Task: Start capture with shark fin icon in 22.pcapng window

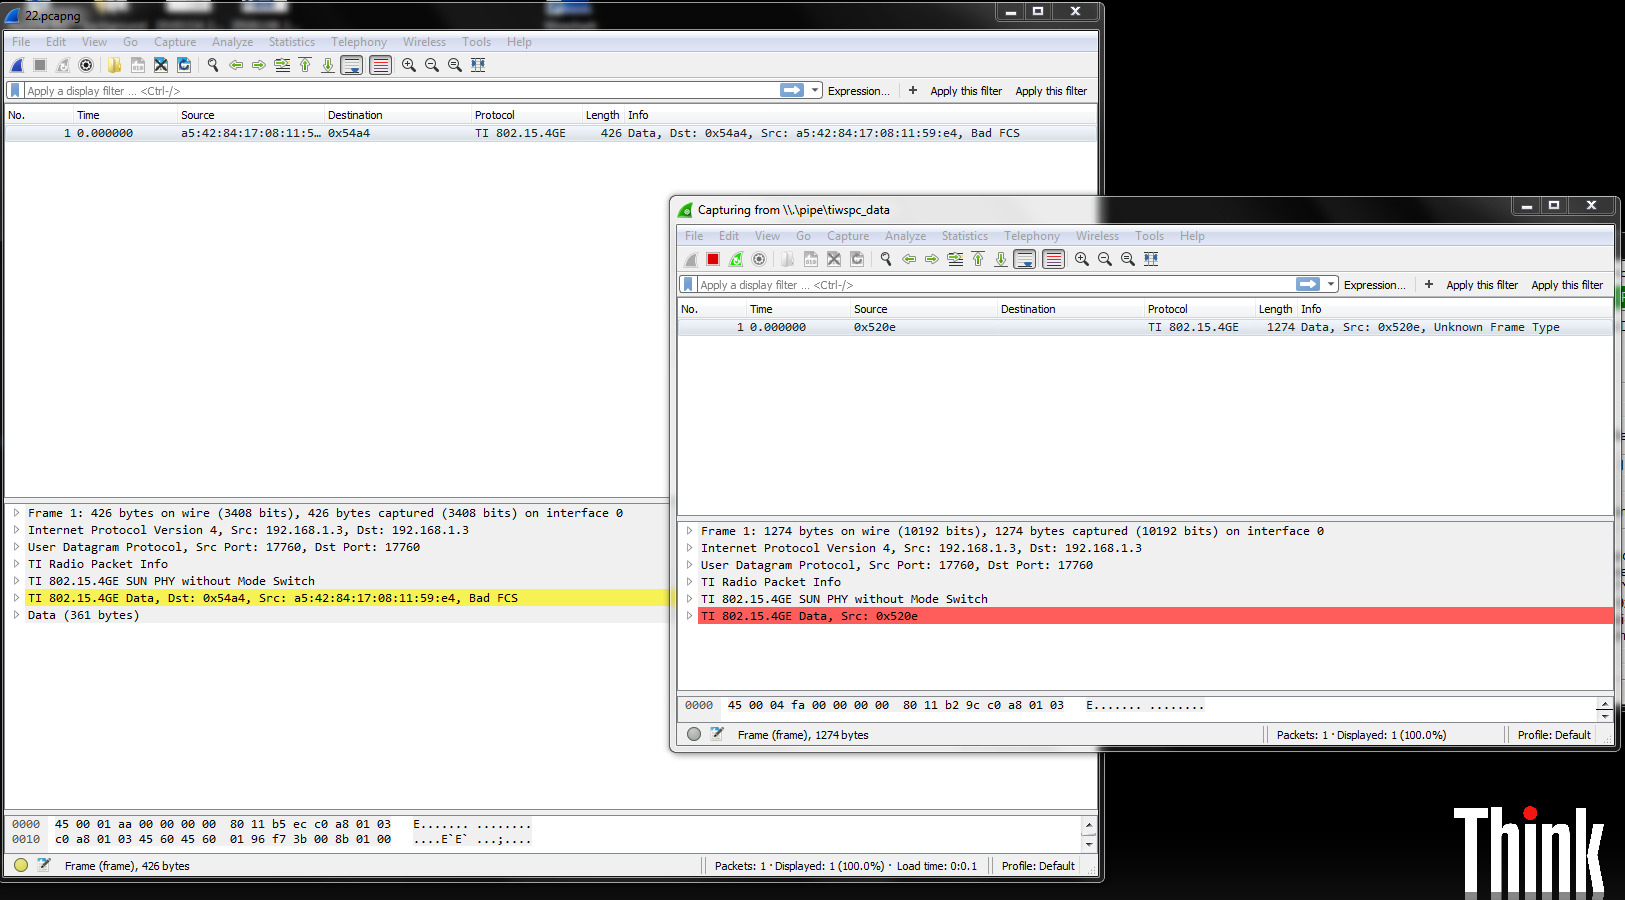Action: [17, 65]
